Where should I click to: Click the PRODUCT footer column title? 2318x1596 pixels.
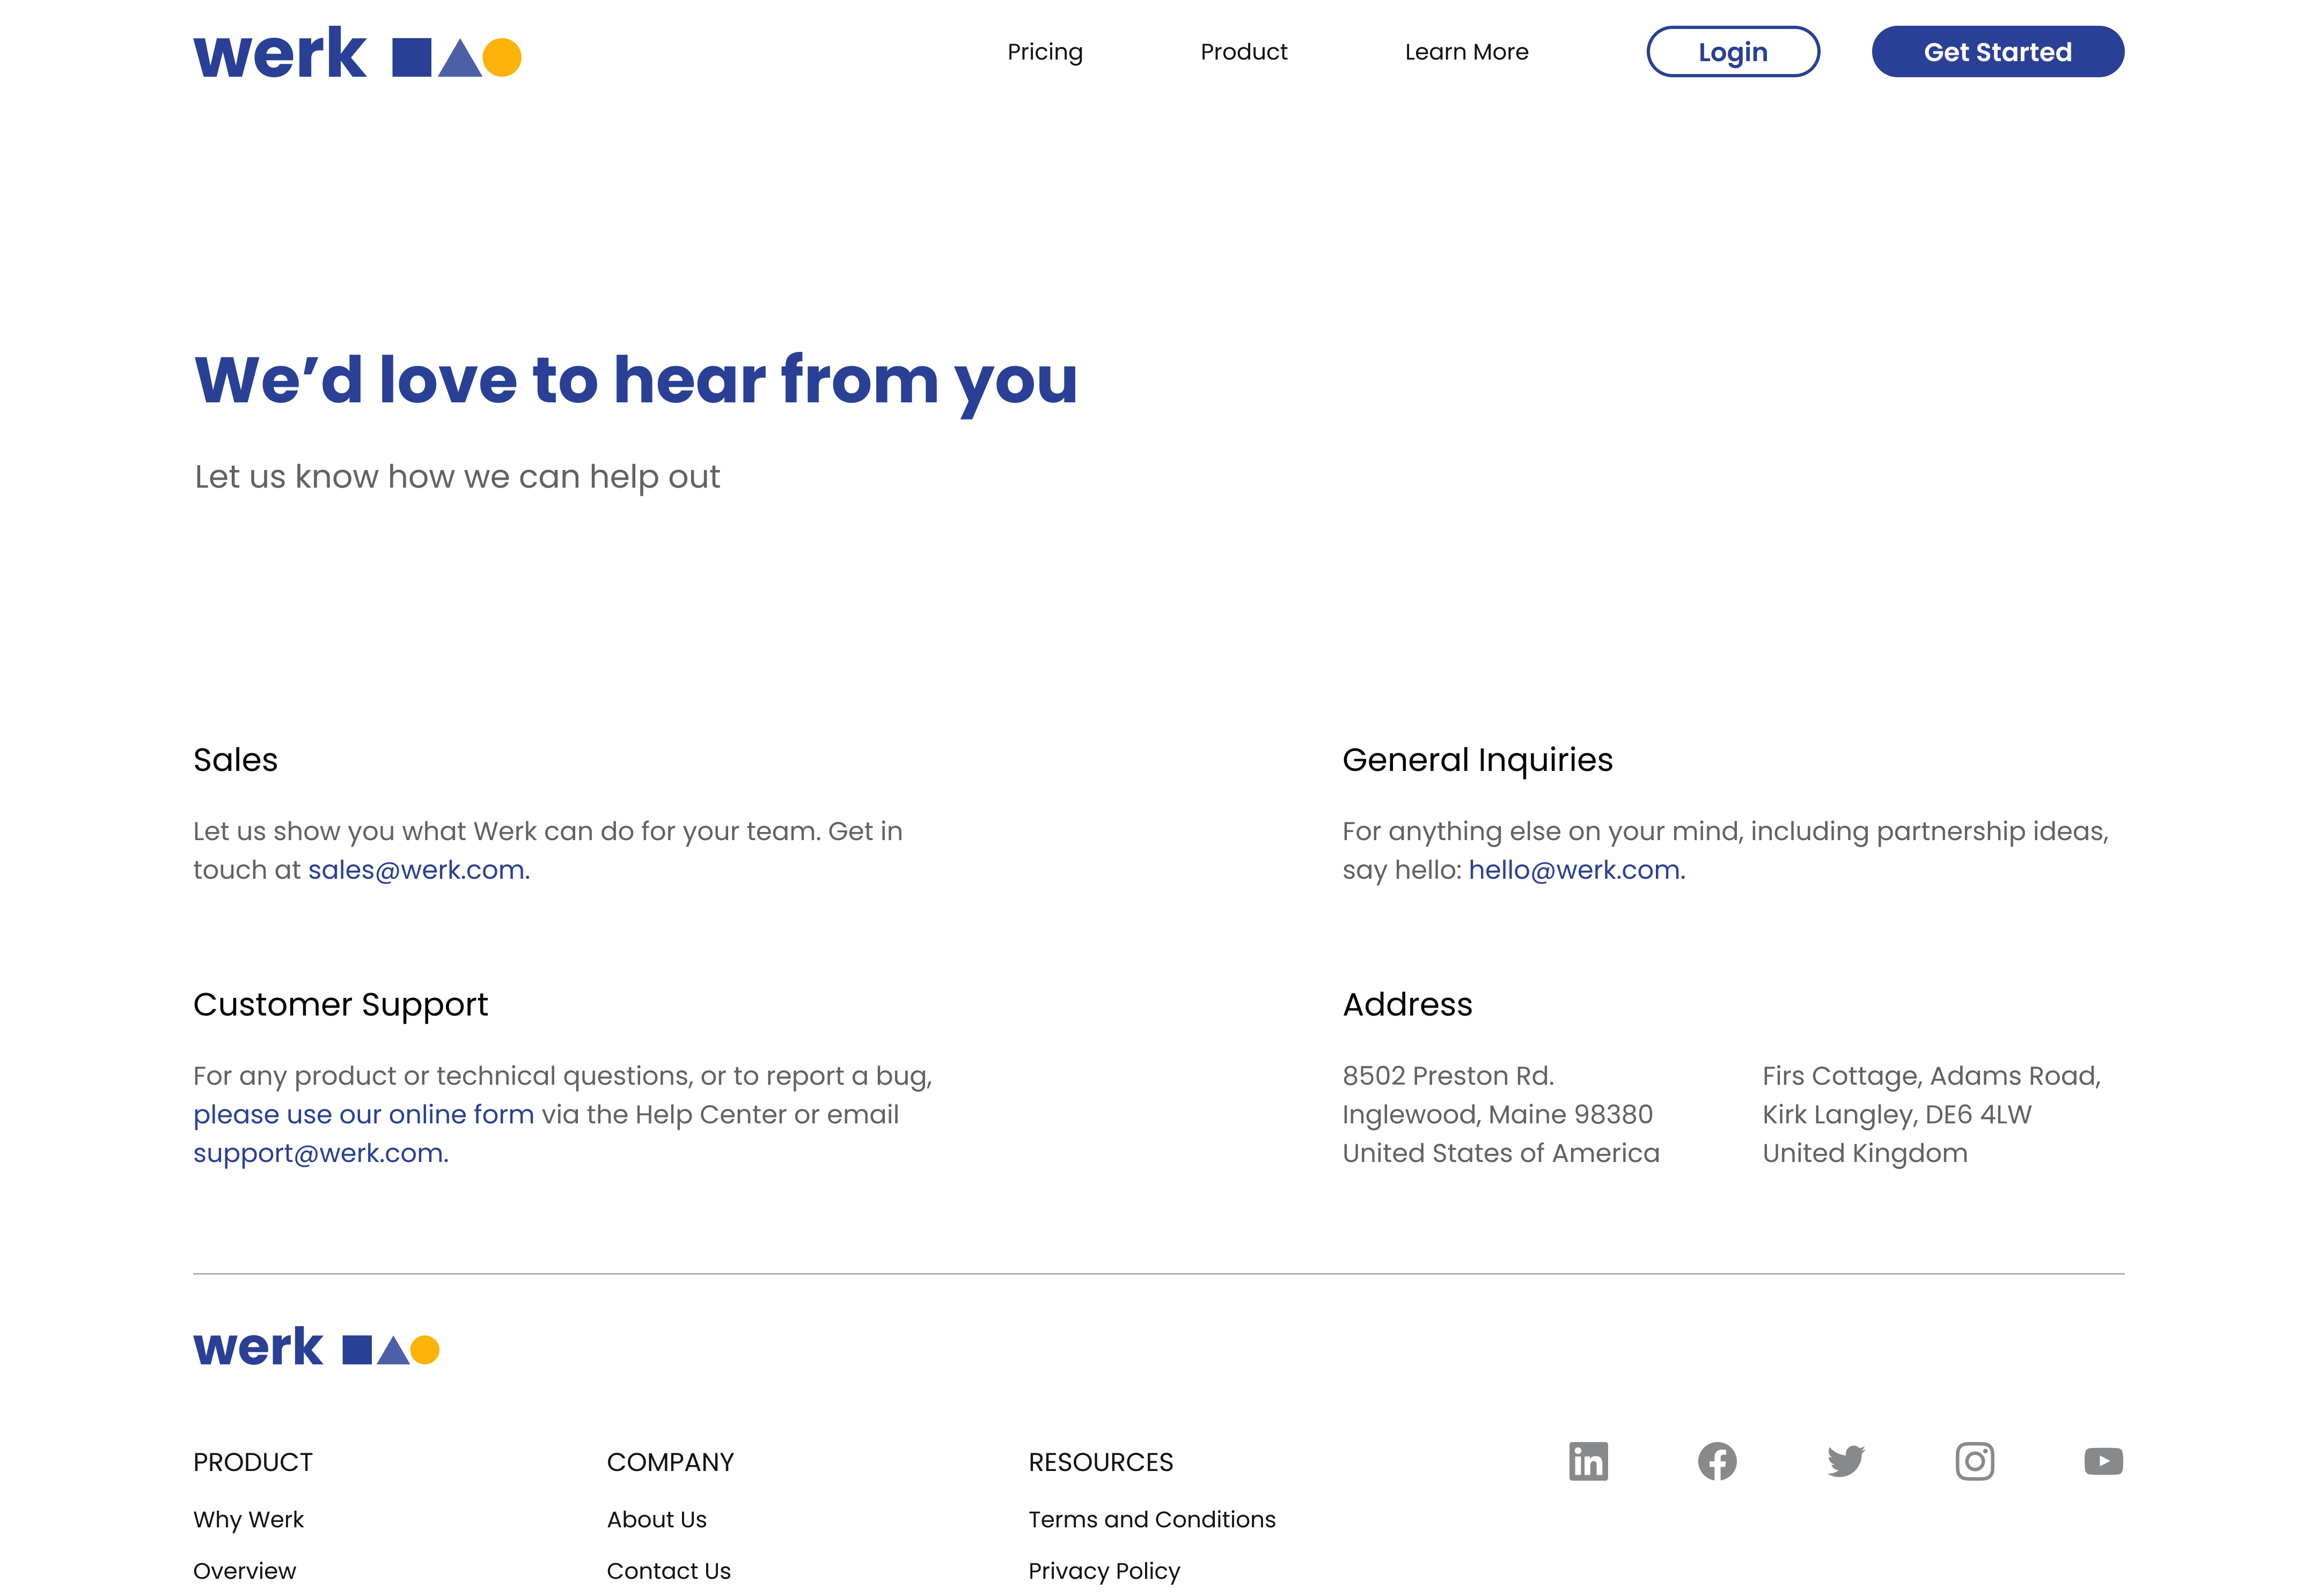point(252,1462)
